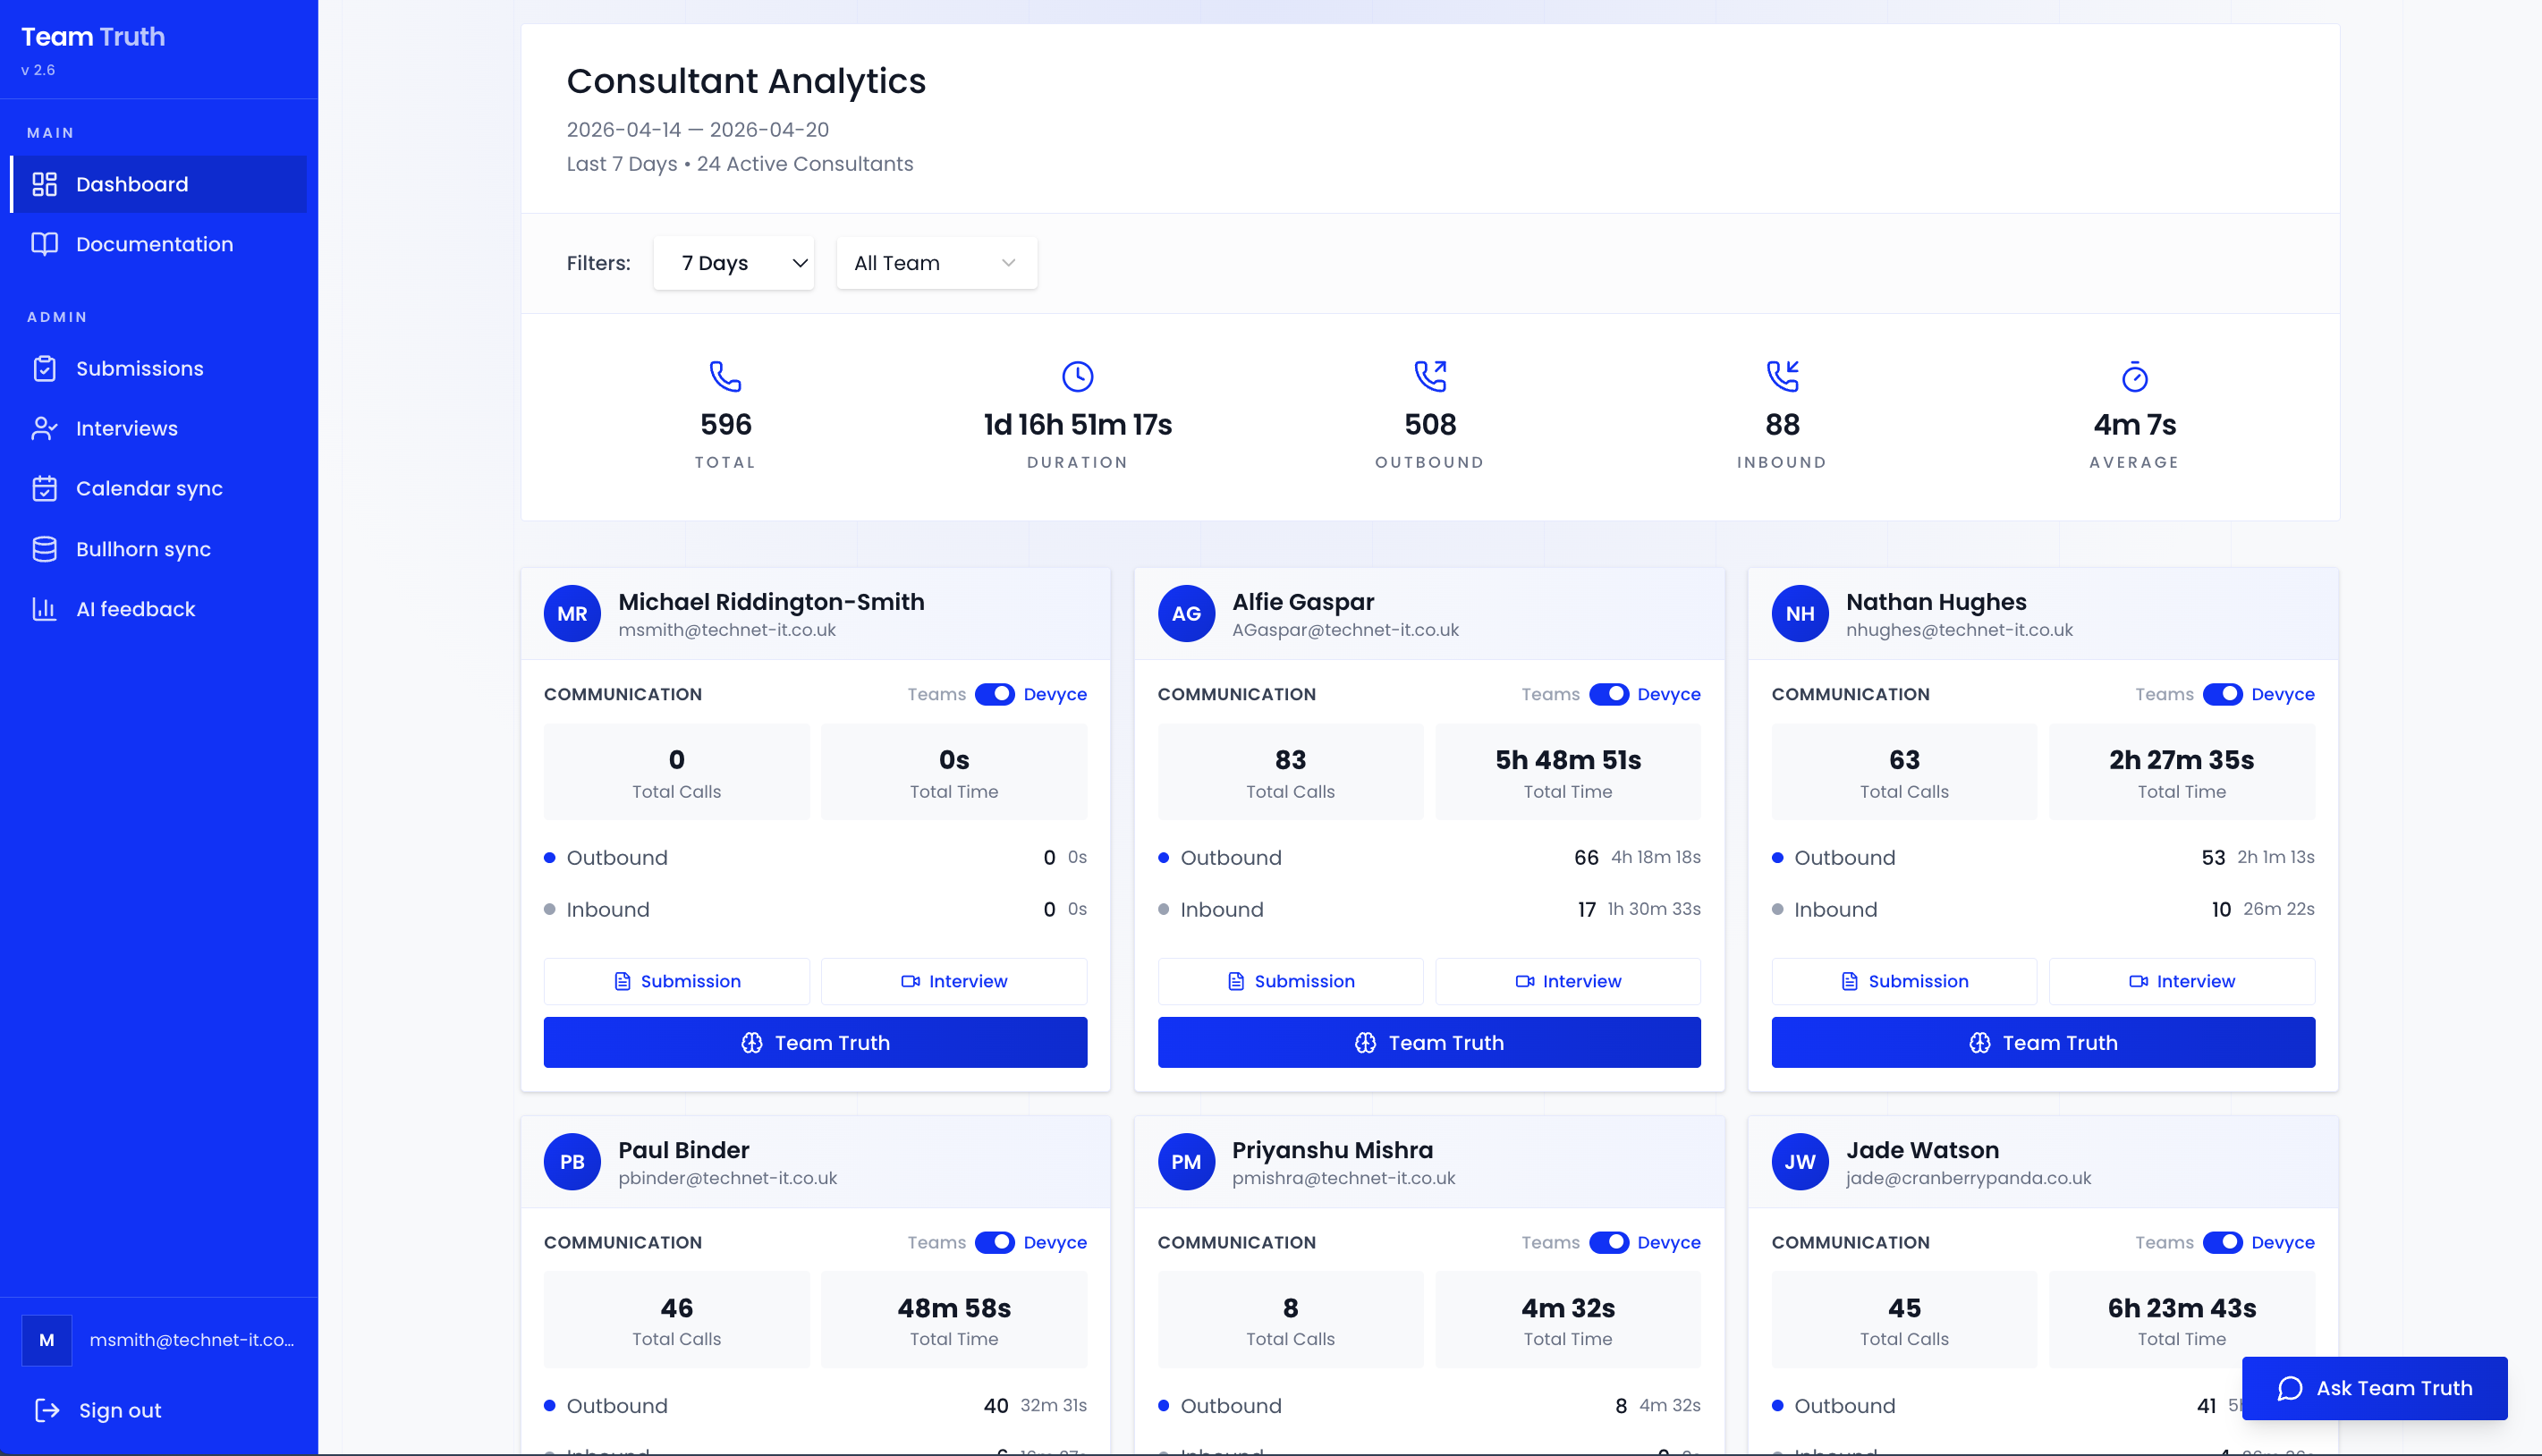Open the 7 Days period dropdown
The image size is (2542, 1456).
[733, 263]
